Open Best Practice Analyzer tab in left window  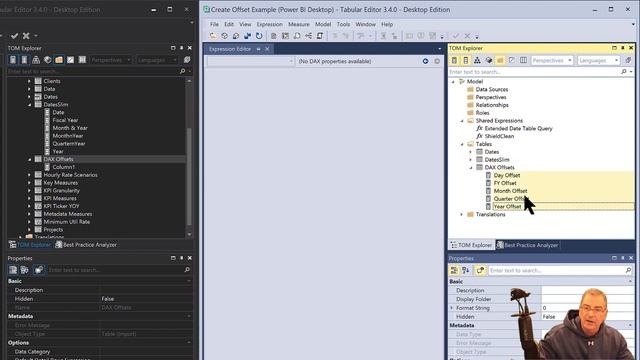(86, 245)
